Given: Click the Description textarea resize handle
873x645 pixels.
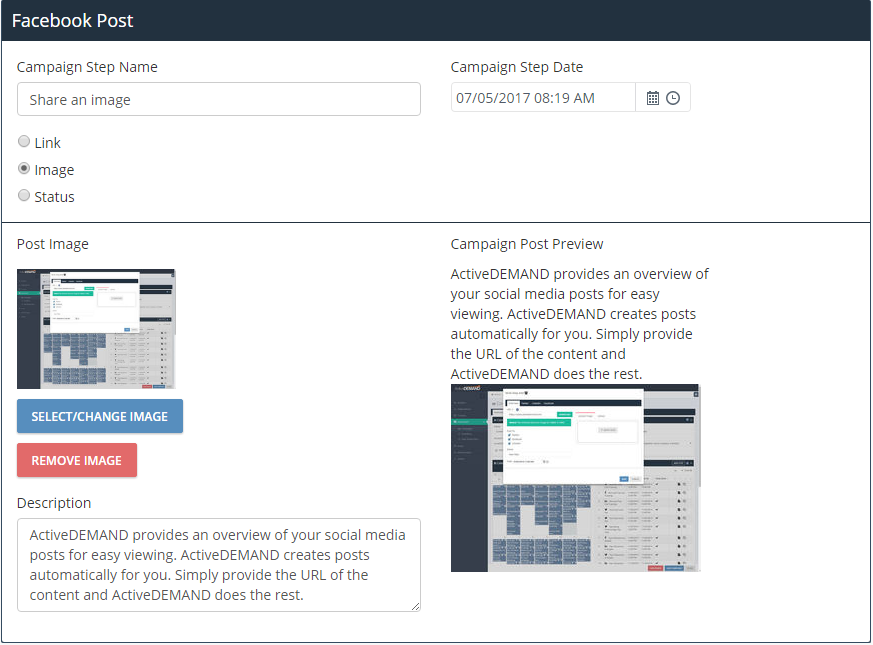Looking at the screenshot, I should pos(415,607).
